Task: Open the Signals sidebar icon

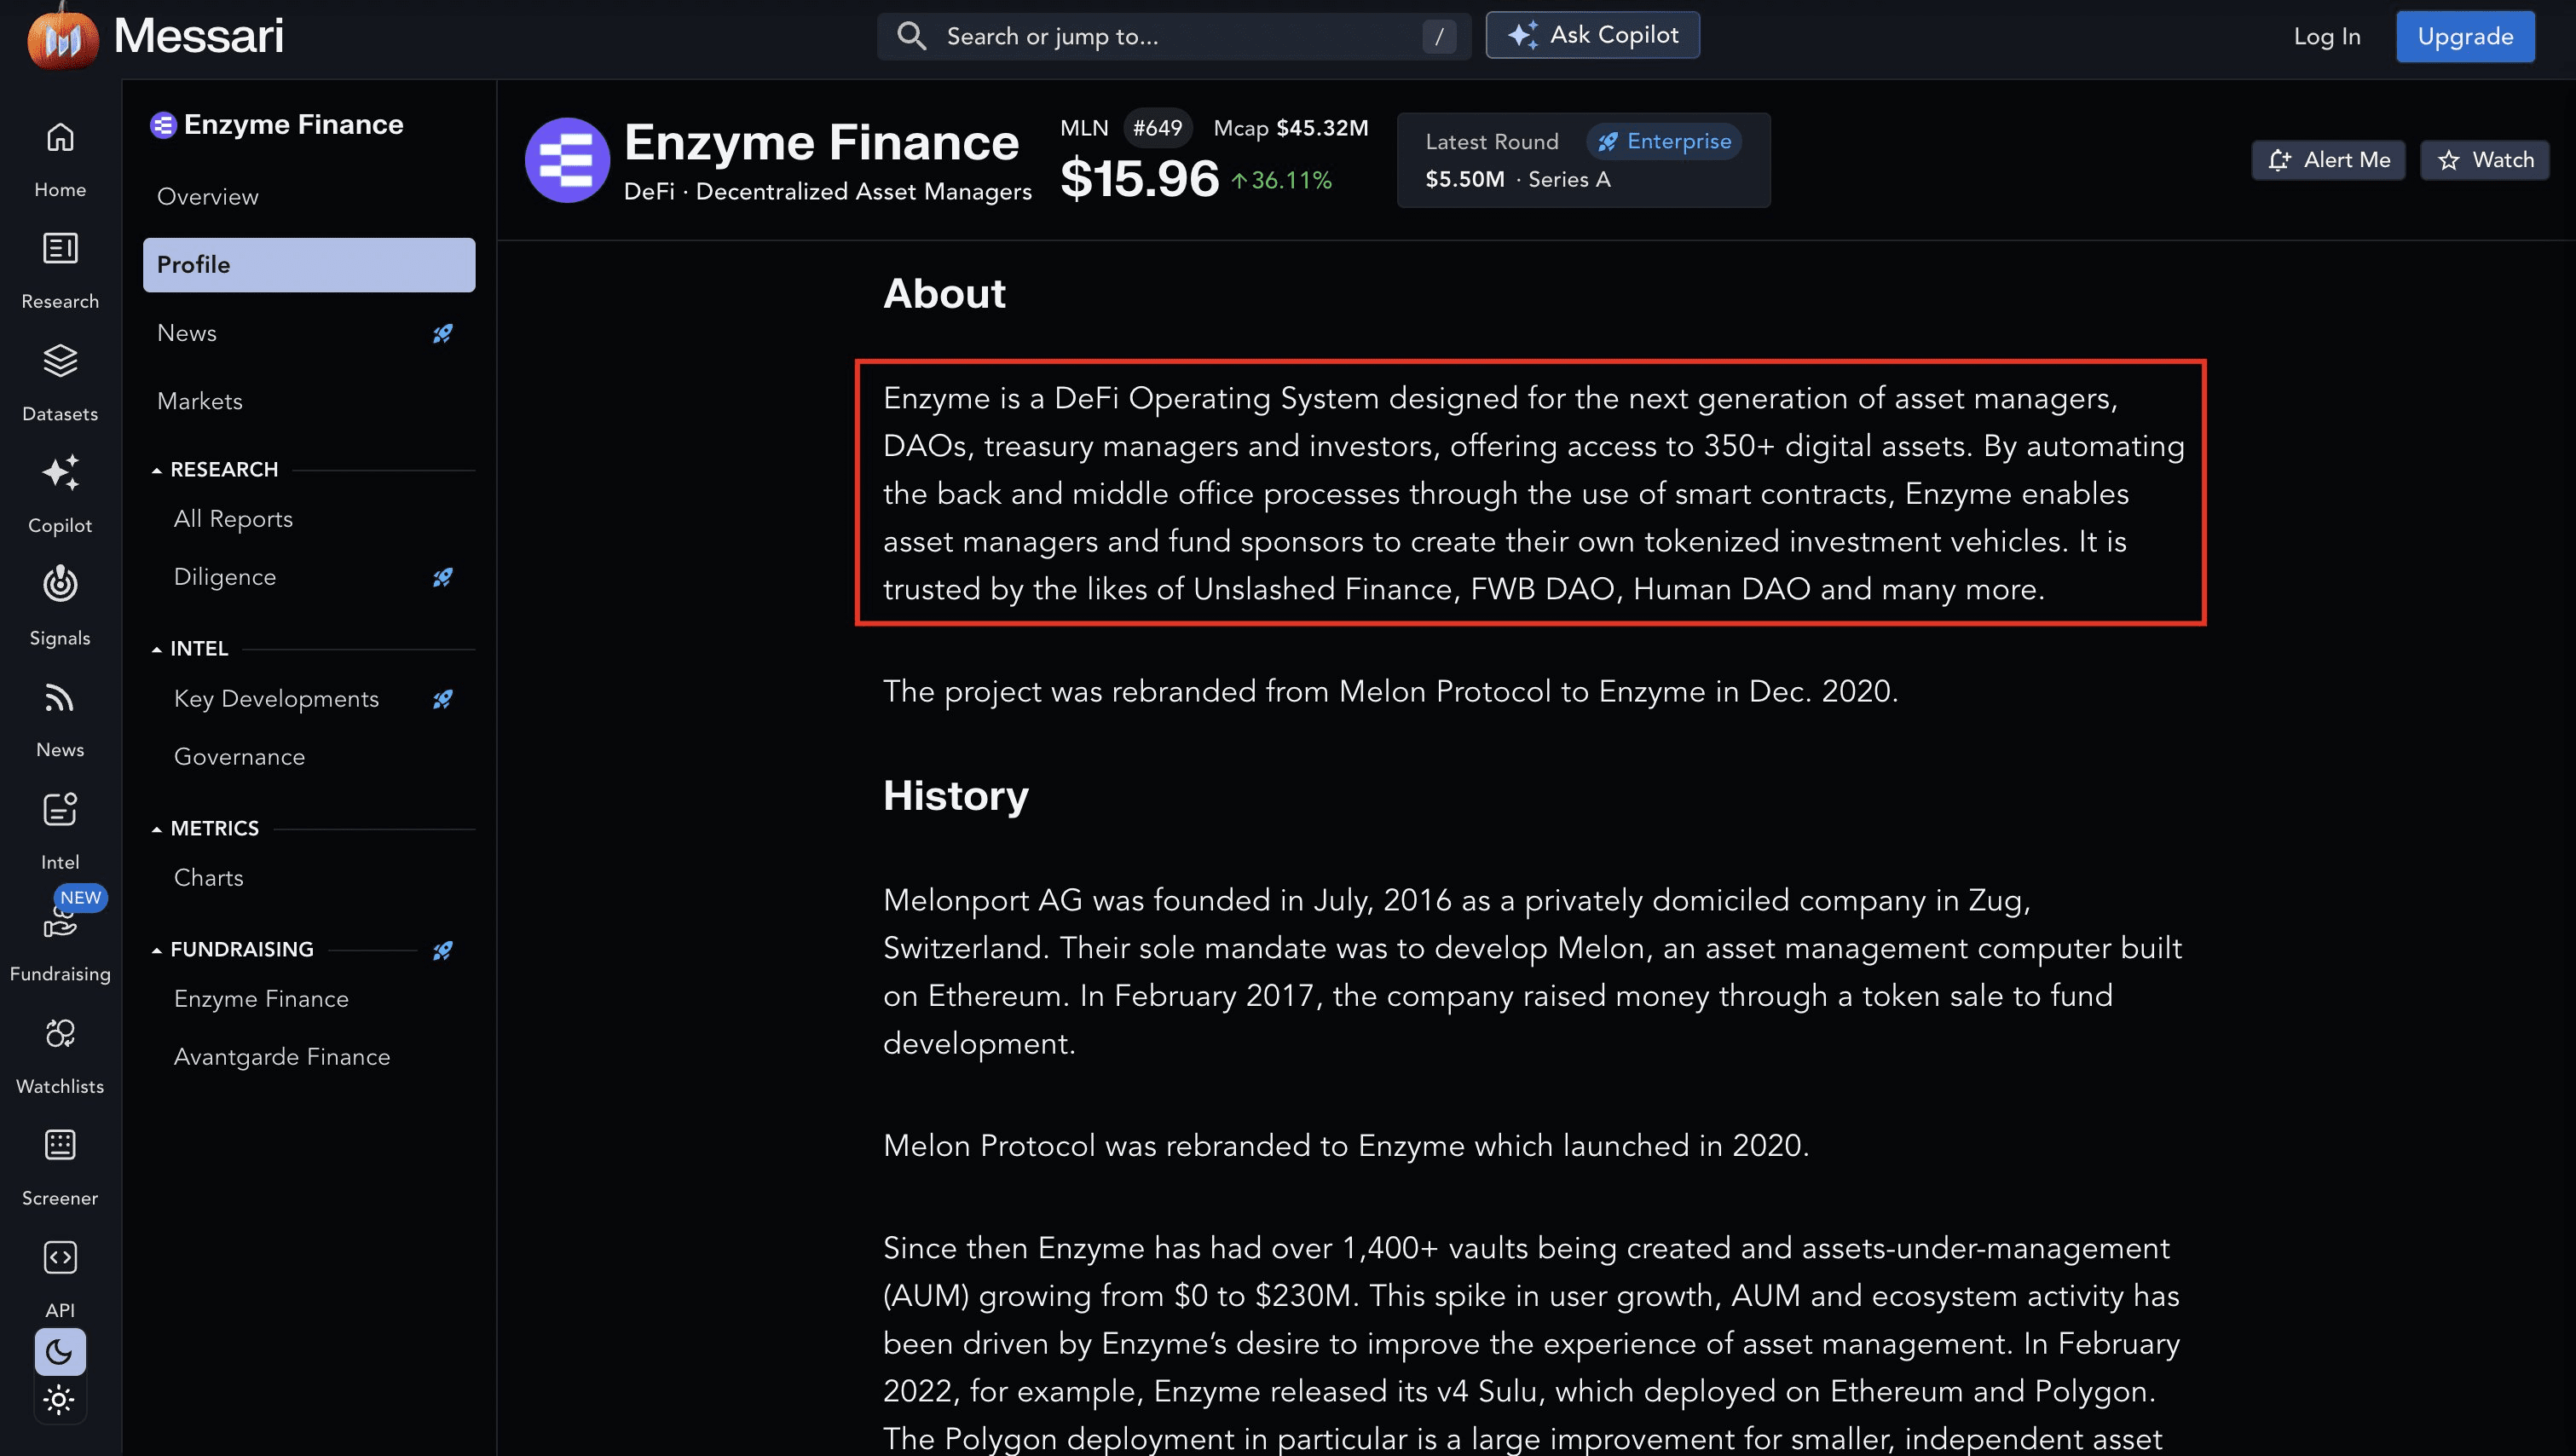Action: 60,584
